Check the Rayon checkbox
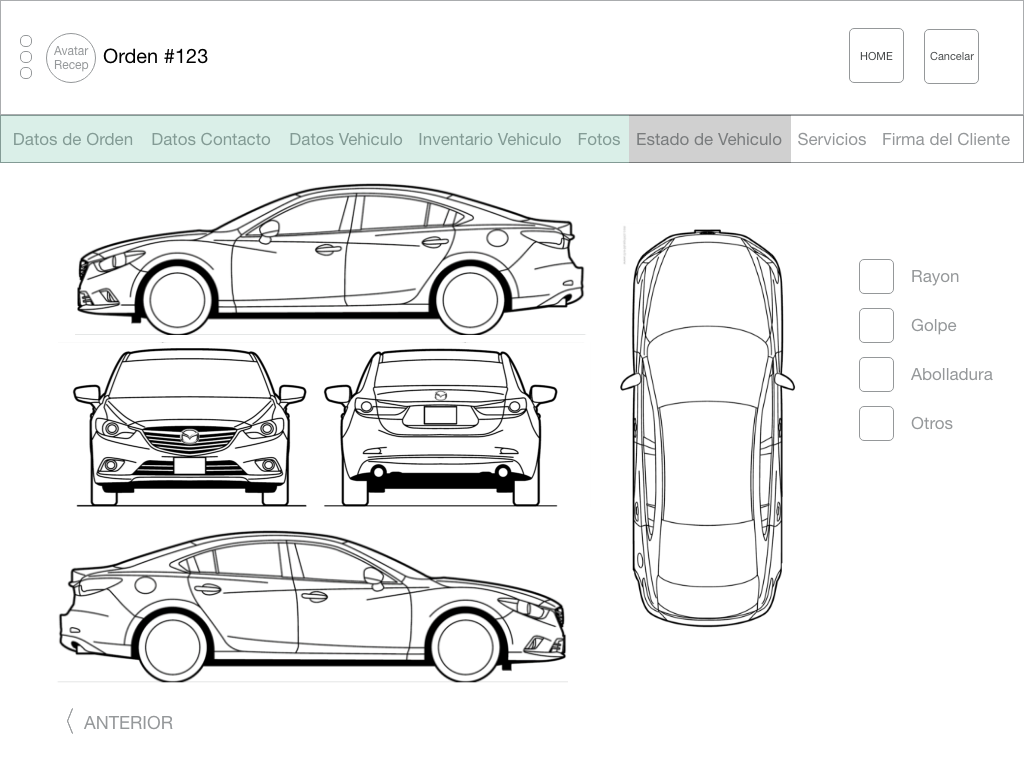 (x=876, y=277)
